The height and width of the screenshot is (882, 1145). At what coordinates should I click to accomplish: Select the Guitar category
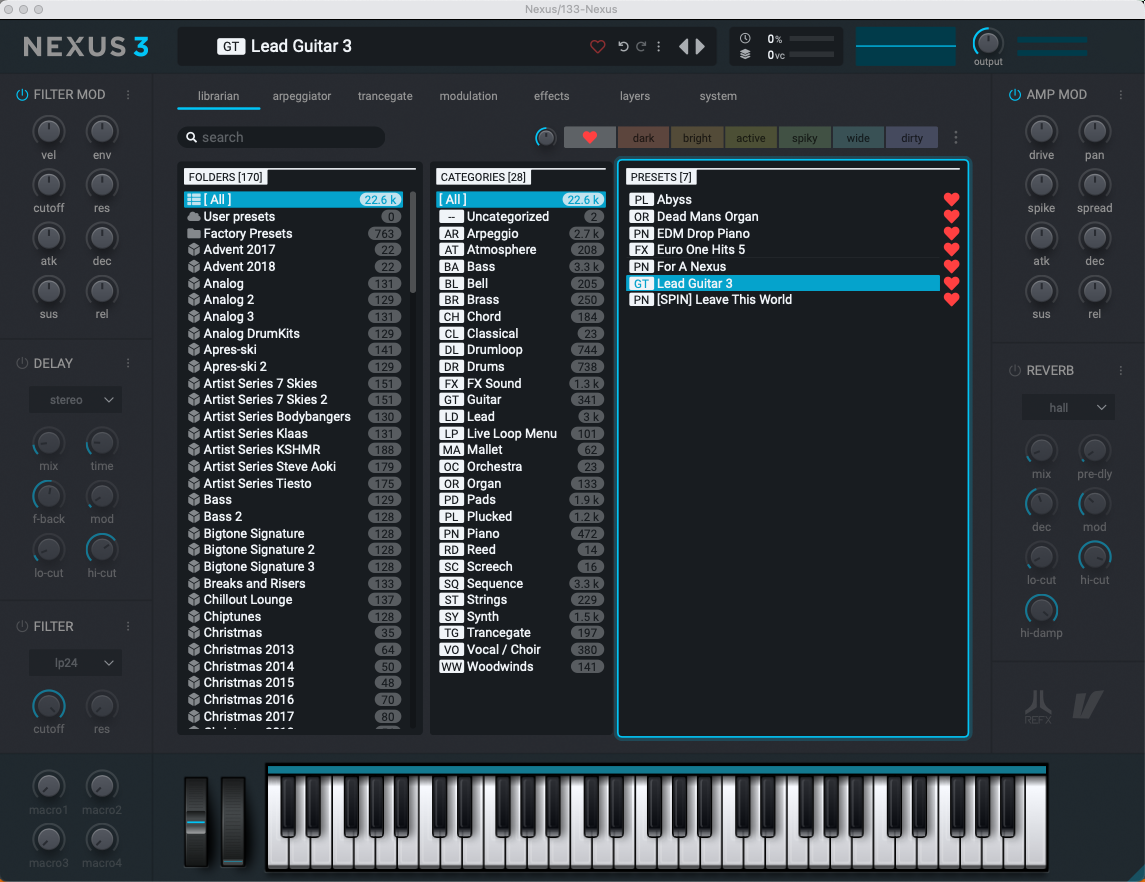coord(521,400)
